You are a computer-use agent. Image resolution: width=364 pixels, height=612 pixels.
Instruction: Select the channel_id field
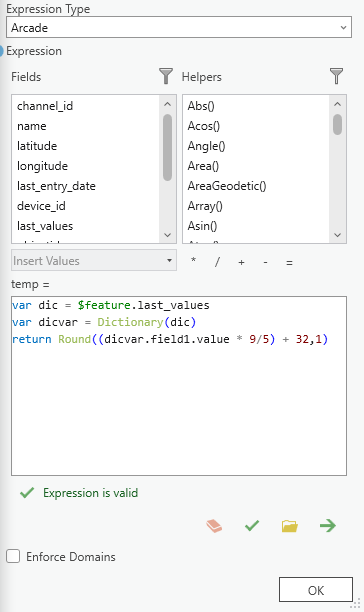click(45, 106)
